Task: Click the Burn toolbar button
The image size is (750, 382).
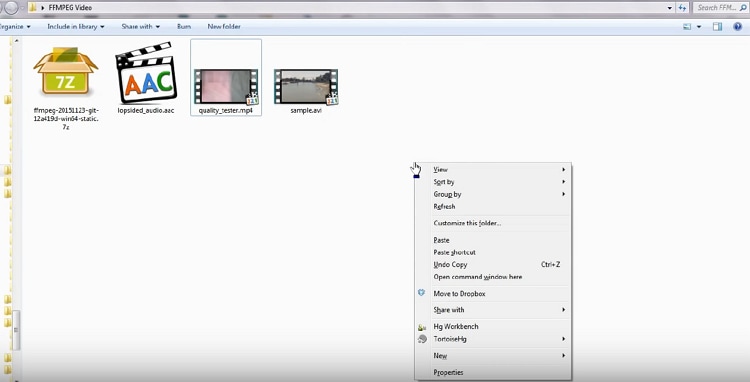Action: coord(184,26)
